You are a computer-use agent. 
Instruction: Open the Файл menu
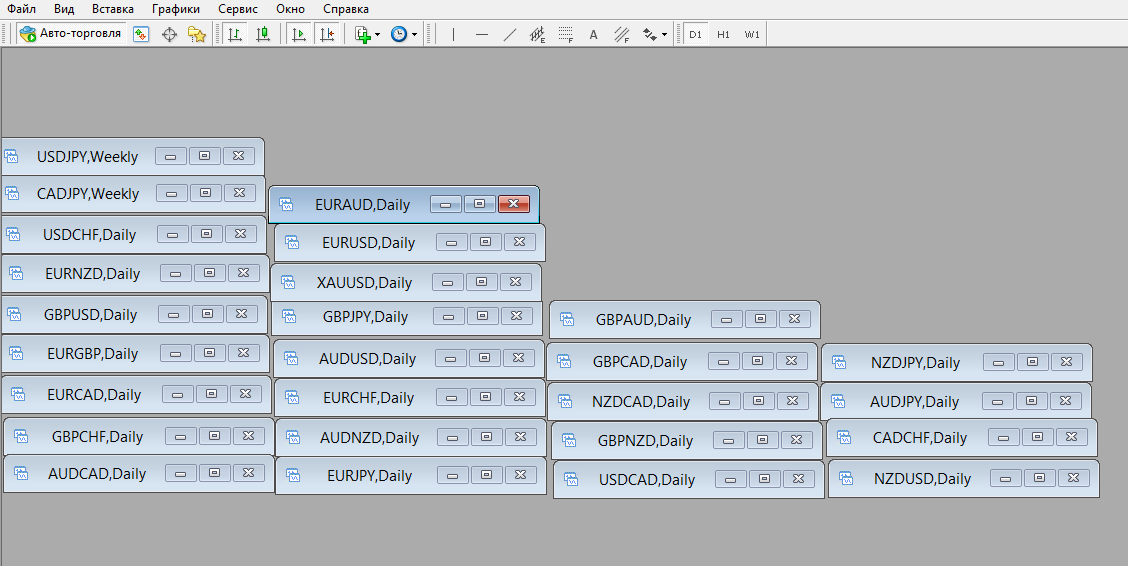[22, 9]
